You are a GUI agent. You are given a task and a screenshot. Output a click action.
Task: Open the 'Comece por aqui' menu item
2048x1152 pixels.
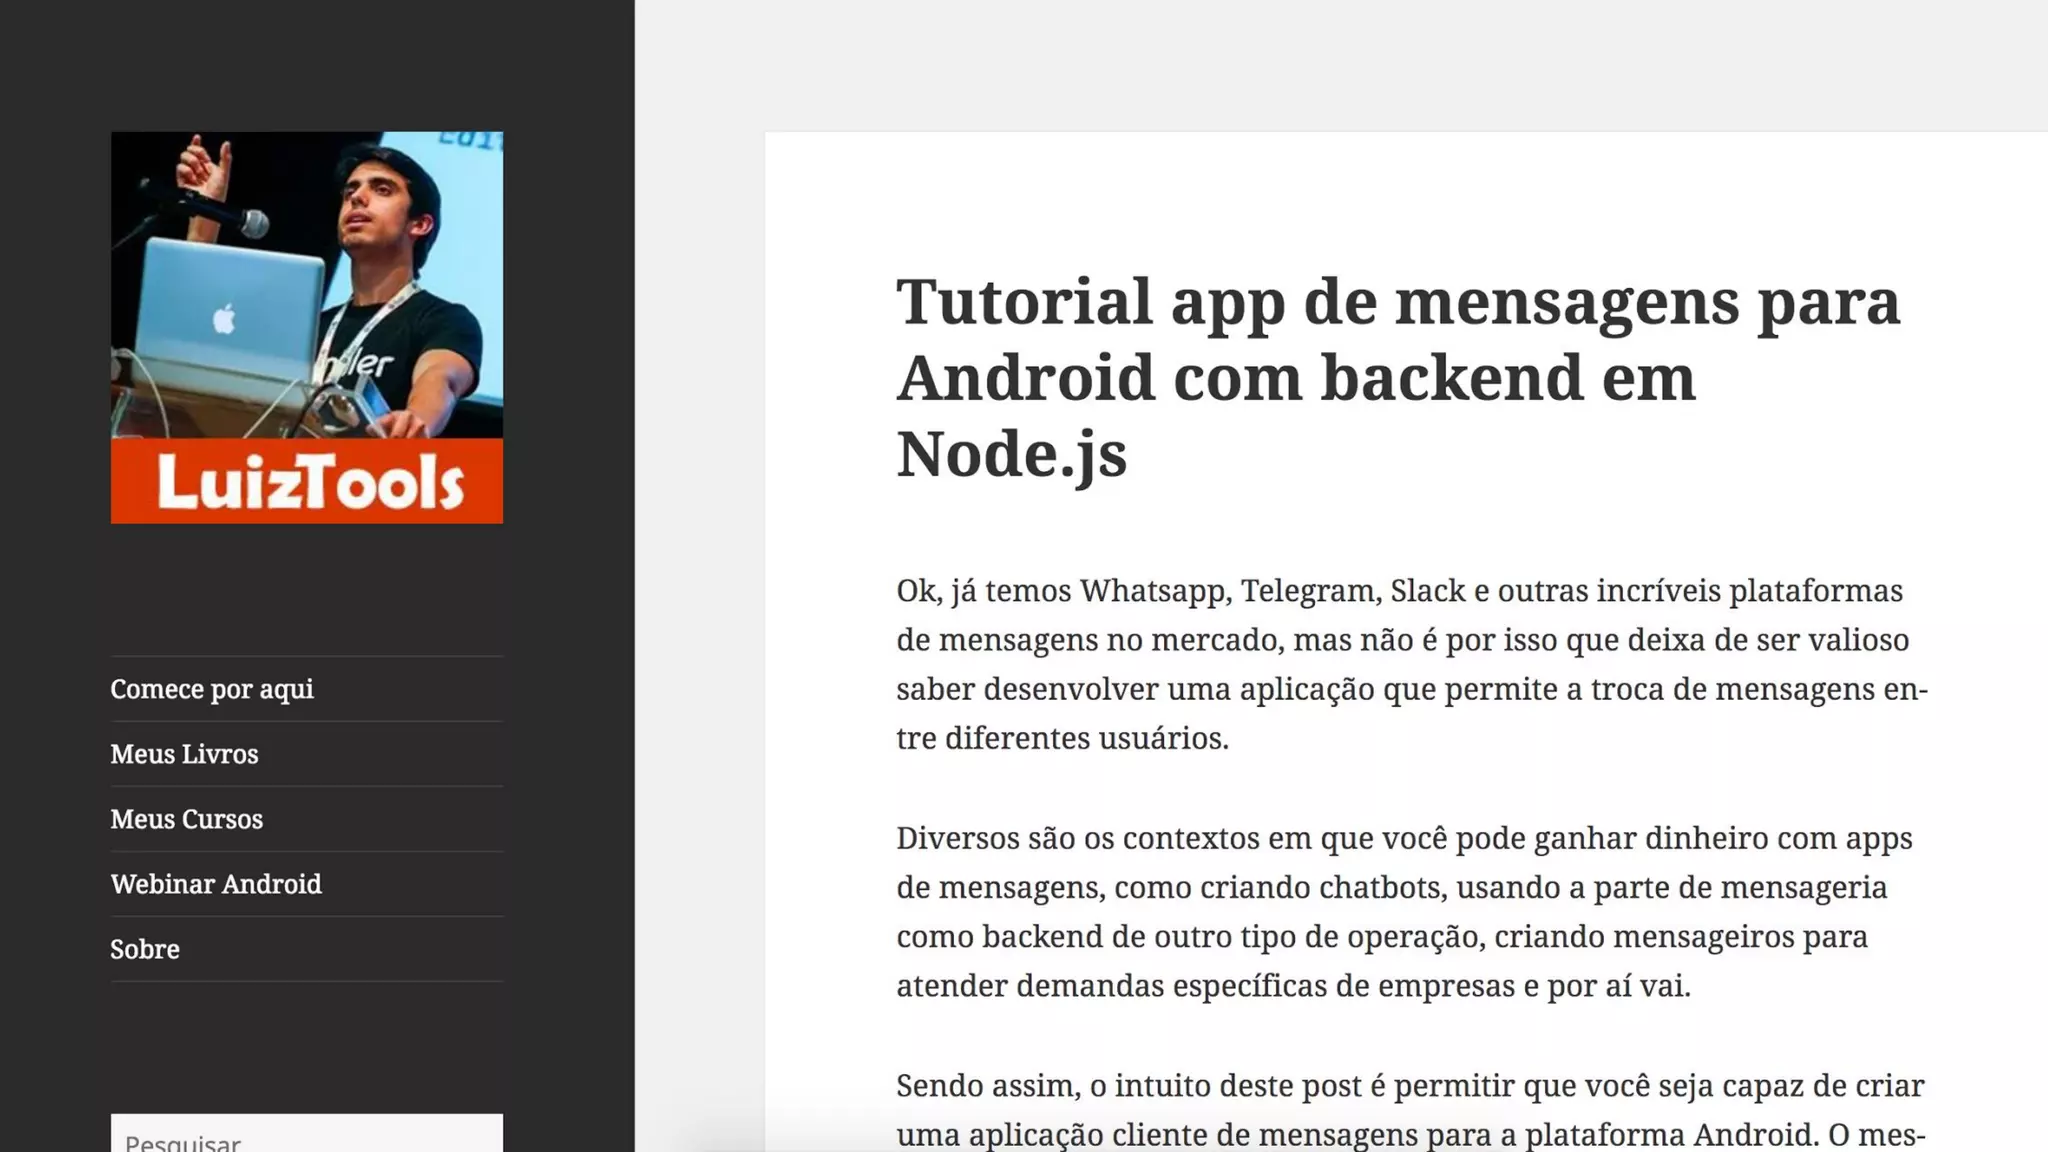[x=212, y=689]
